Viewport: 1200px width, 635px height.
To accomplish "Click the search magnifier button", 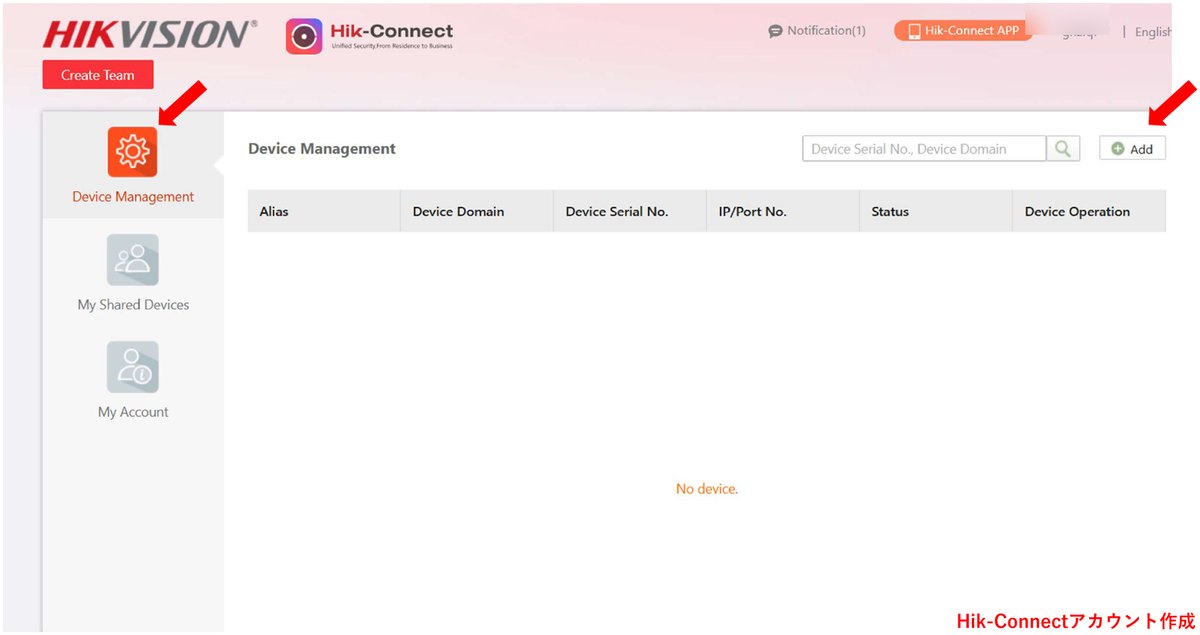I will pyautogui.click(x=1063, y=149).
